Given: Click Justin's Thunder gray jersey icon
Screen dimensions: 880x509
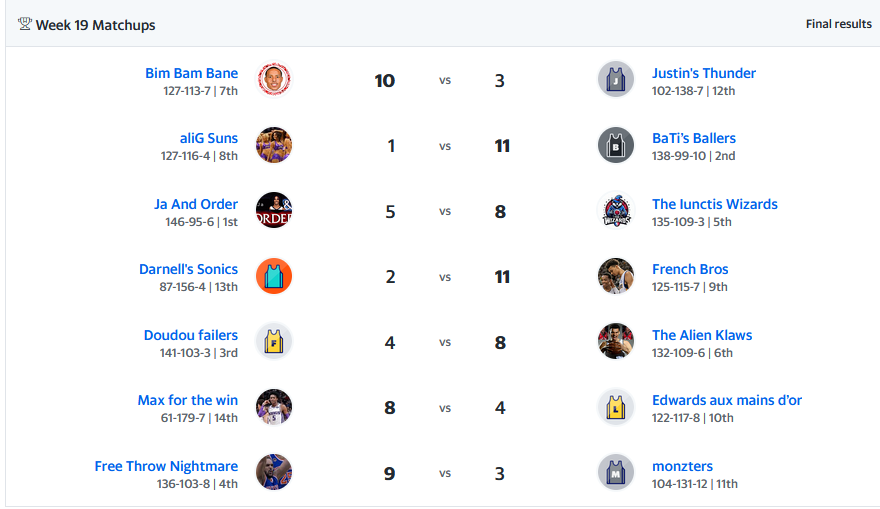Looking at the screenshot, I should pyautogui.click(x=616, y=79).
